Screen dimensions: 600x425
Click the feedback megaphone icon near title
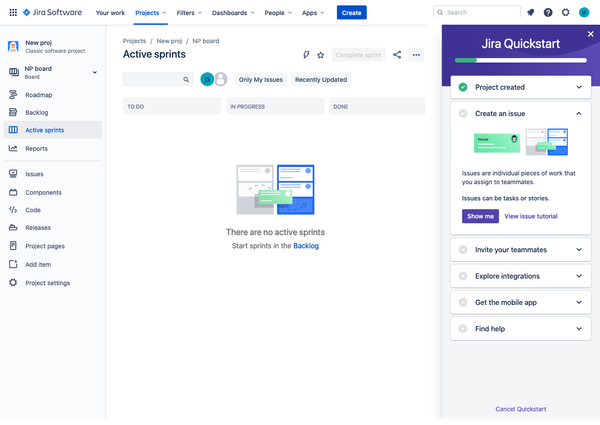(306, 55)
